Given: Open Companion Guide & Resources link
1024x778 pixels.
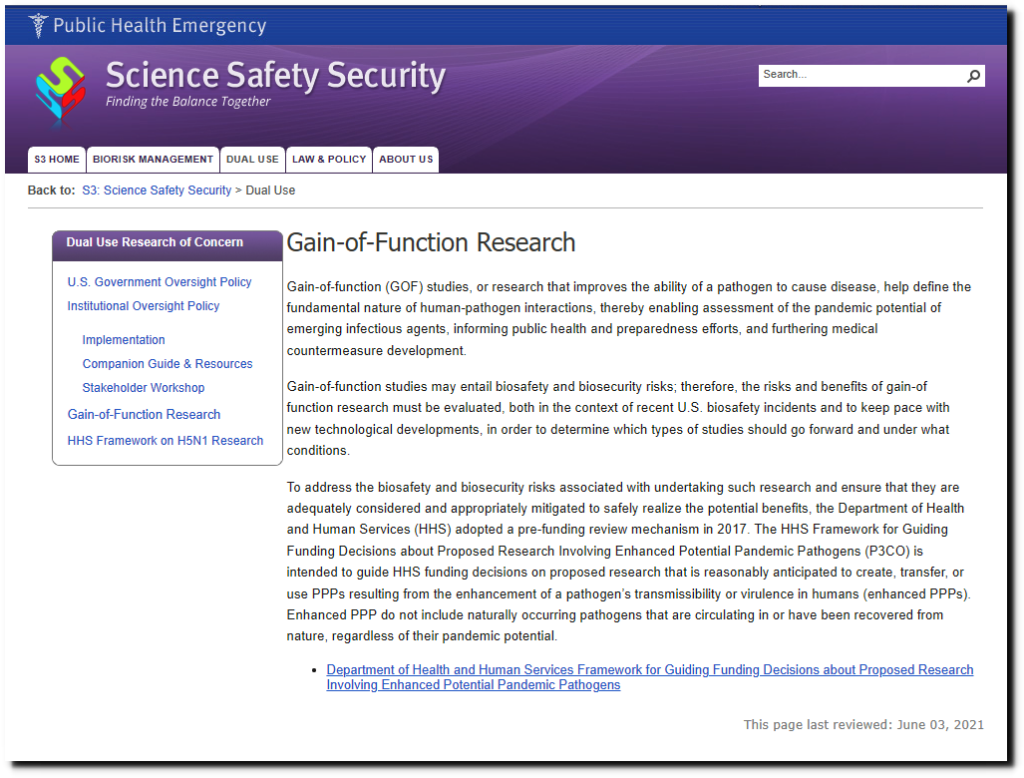Looking at the screenshot, I should pyautogui.click(x=167, y=364).
